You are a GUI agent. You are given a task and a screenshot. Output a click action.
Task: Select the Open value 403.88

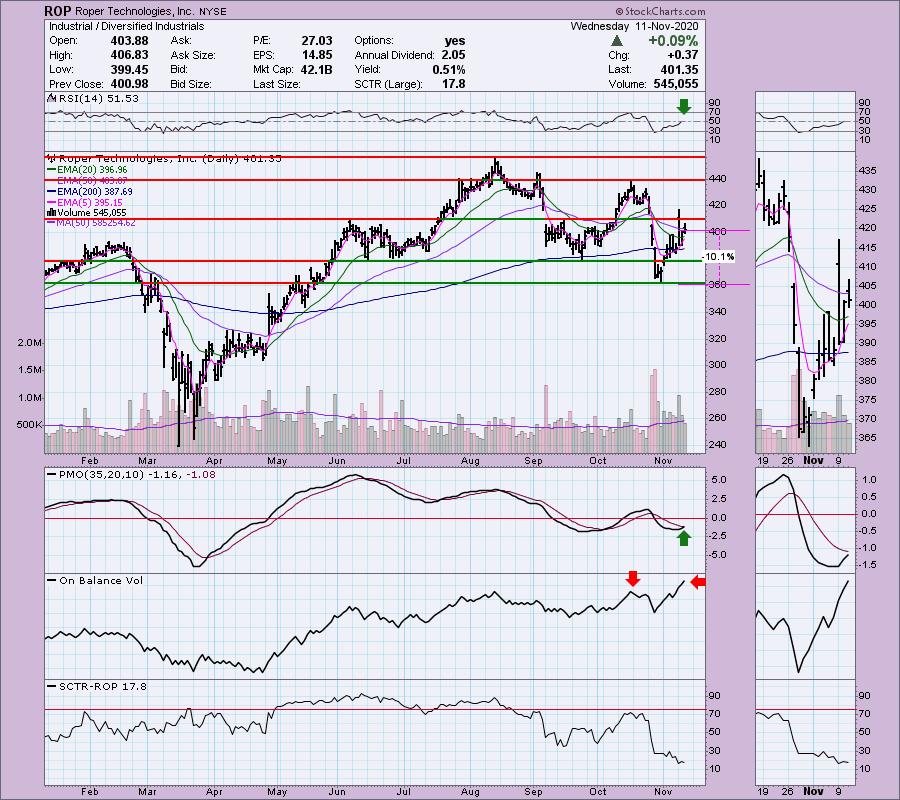[x=129, y=41]
